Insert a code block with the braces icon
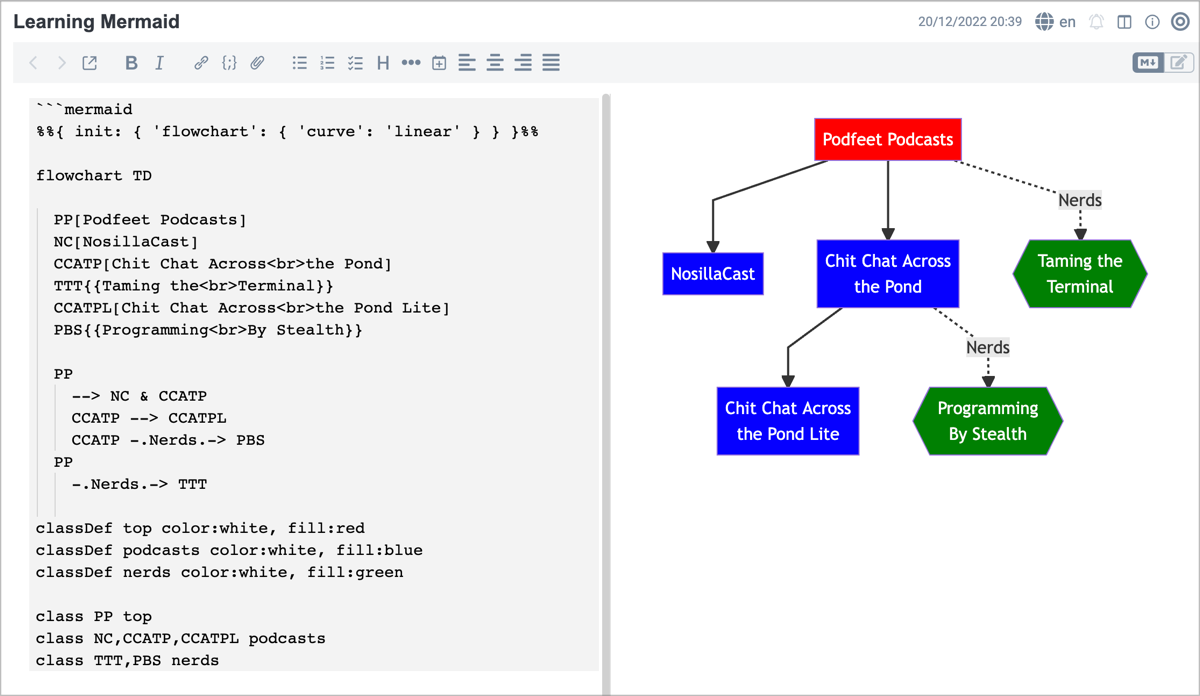Image resolution: width=1200 pixels, height=696 pixels. coord(229,63)
